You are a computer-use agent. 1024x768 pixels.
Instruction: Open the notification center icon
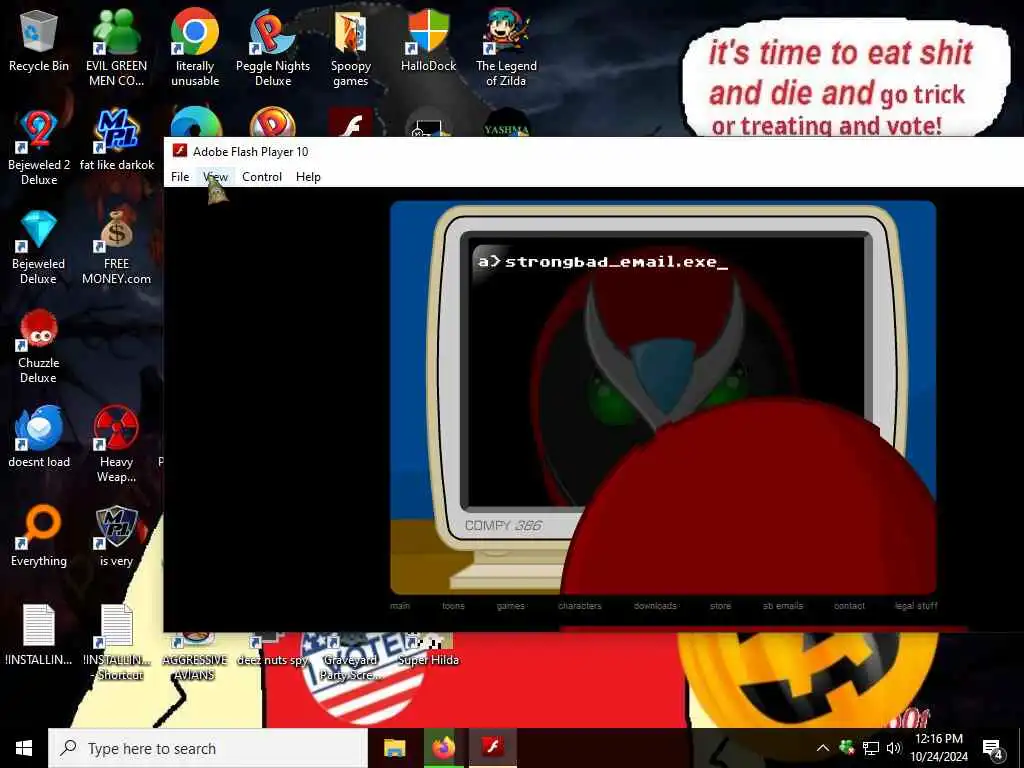pos(993,748)
